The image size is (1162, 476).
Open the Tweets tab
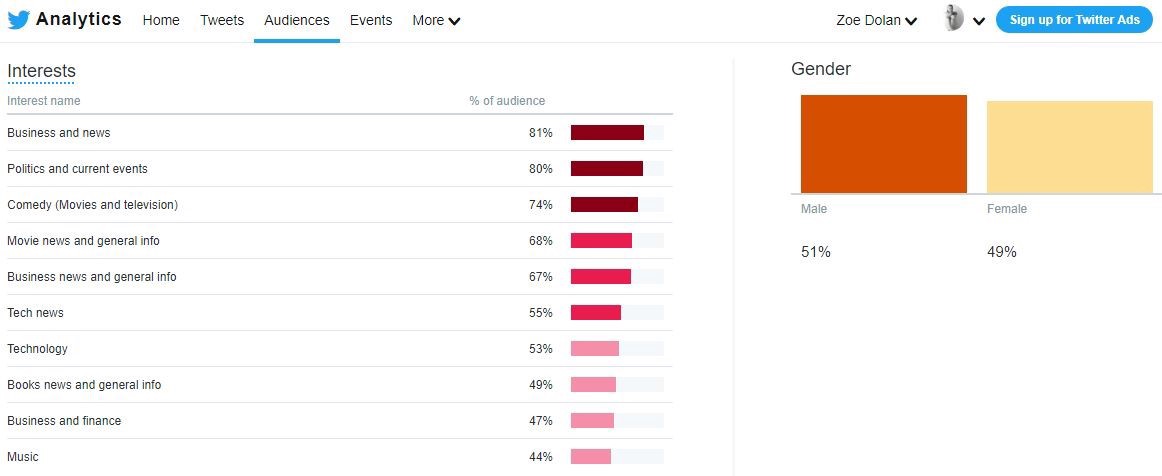tap(222, 20)
